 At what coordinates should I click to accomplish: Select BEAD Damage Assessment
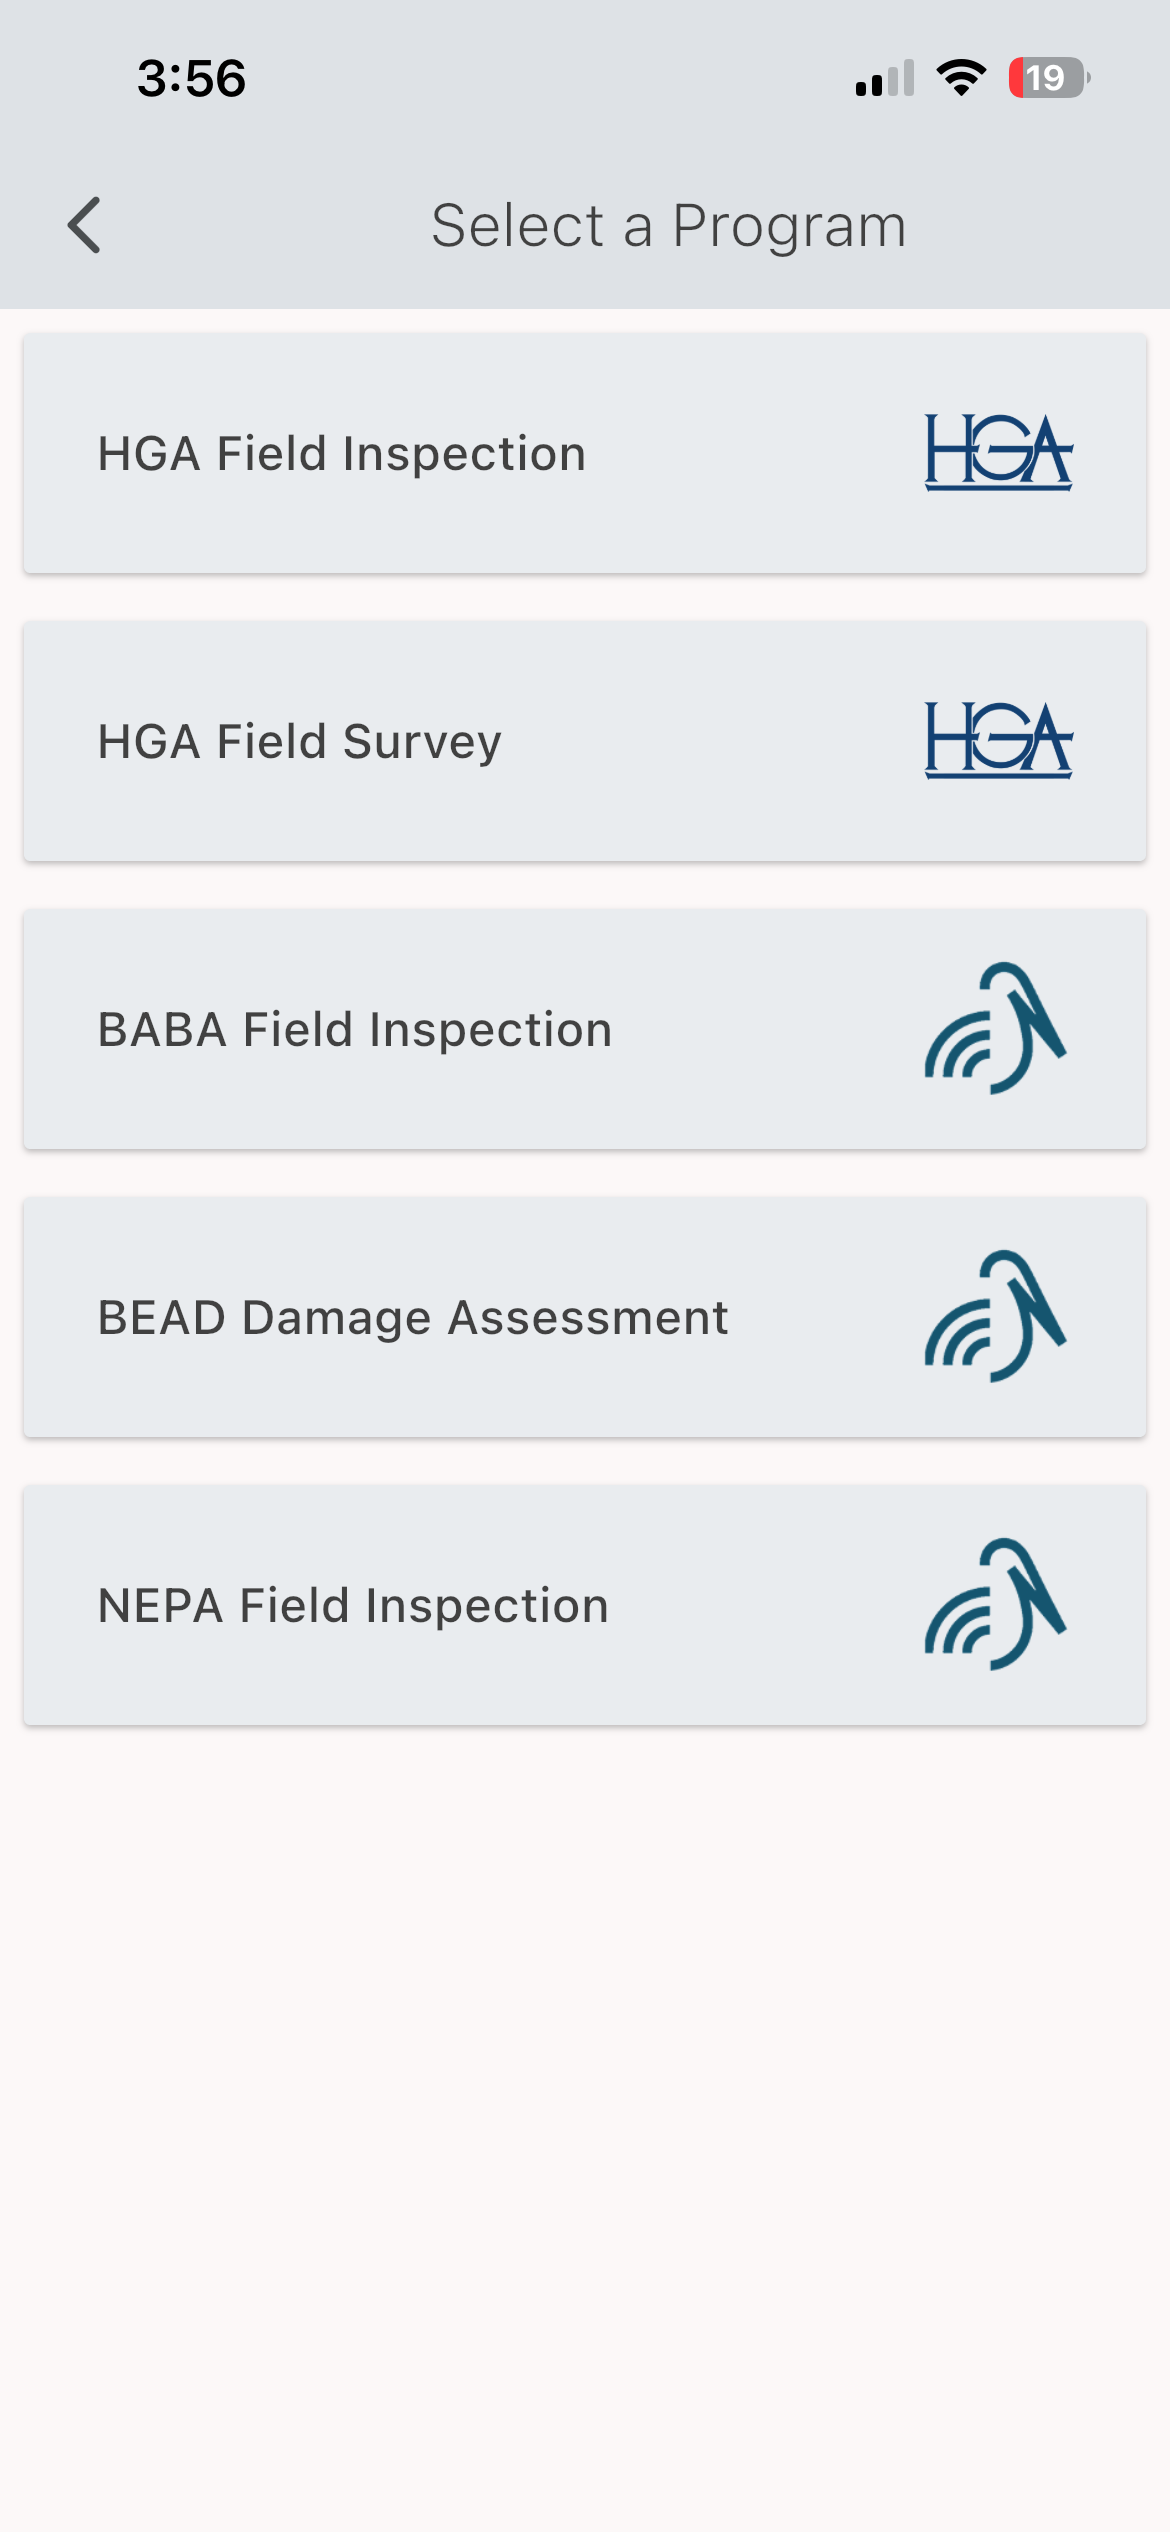click(x=585, y=1317)
